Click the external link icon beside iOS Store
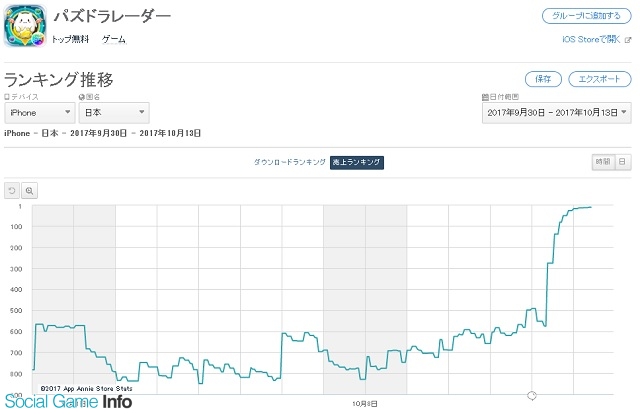Viewport: 640px width, 414px height. [628, 40]
